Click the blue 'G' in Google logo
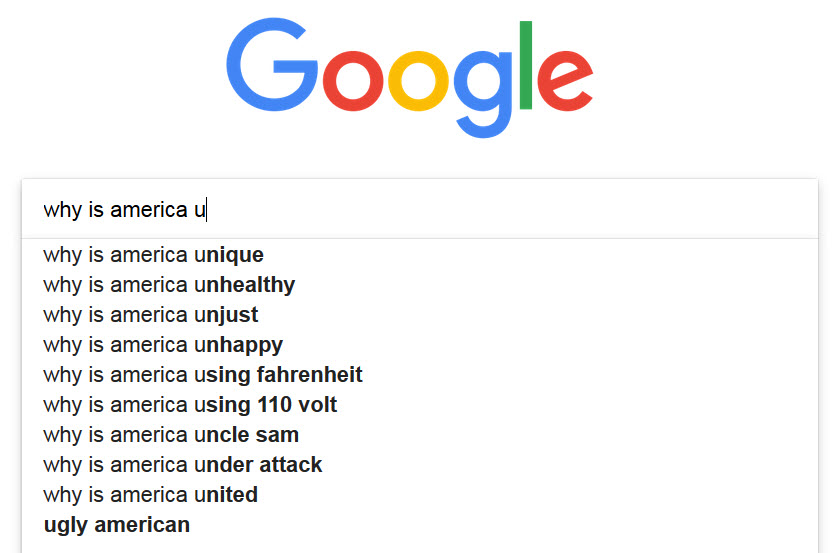 [272, 65]
